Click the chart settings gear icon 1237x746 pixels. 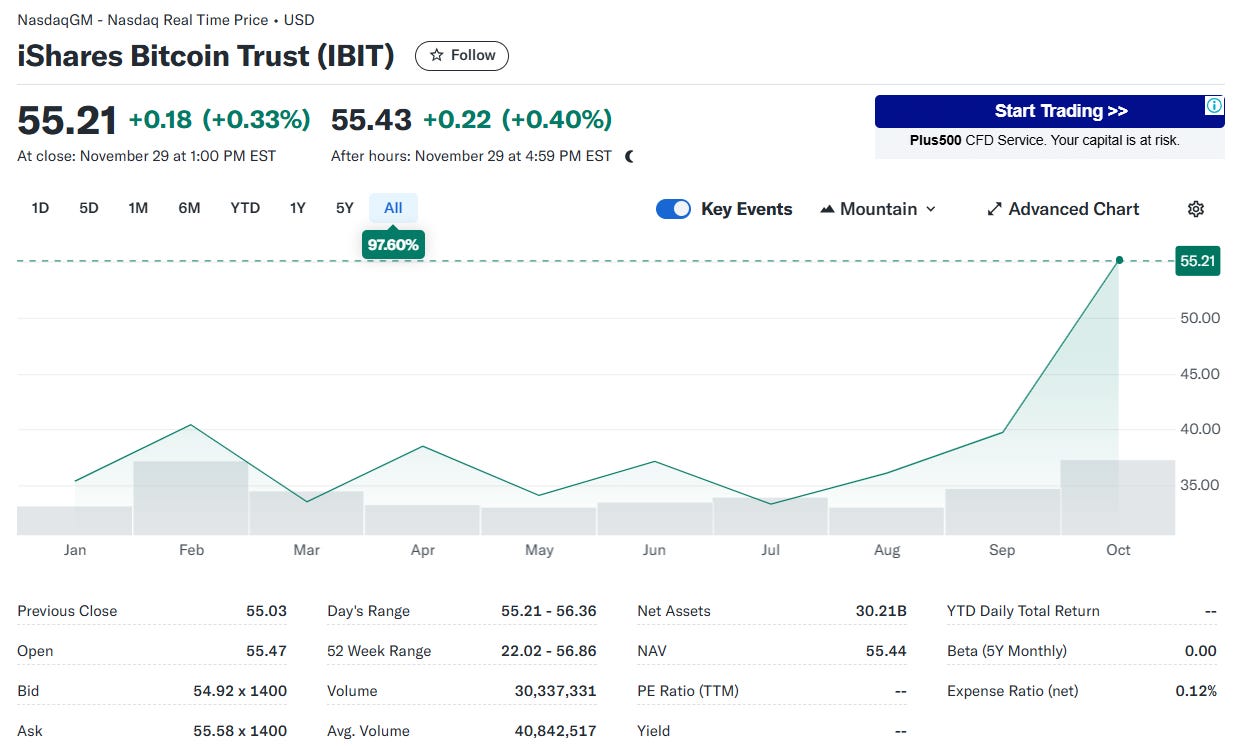(x=1196, y=209)
